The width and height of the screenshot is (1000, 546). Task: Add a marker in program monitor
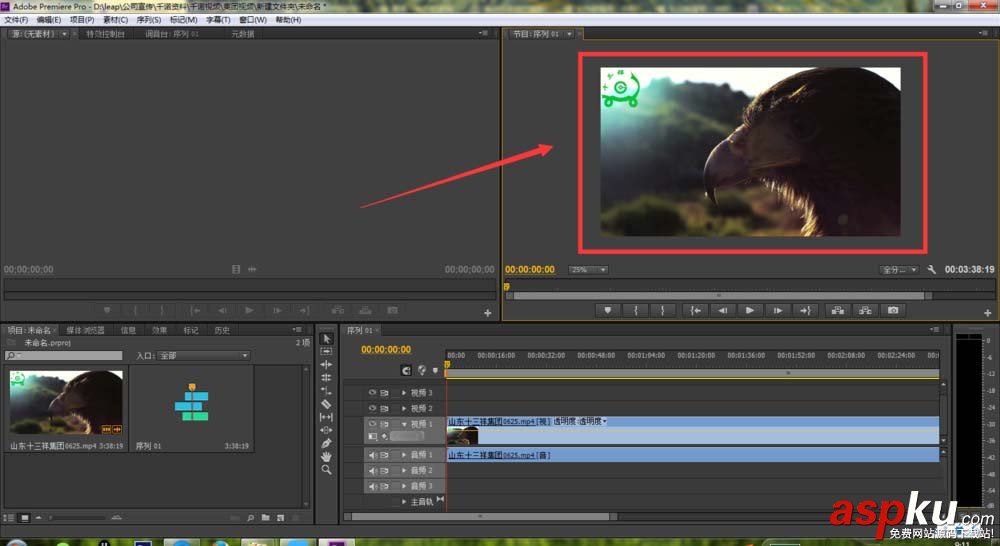(607, 310)
